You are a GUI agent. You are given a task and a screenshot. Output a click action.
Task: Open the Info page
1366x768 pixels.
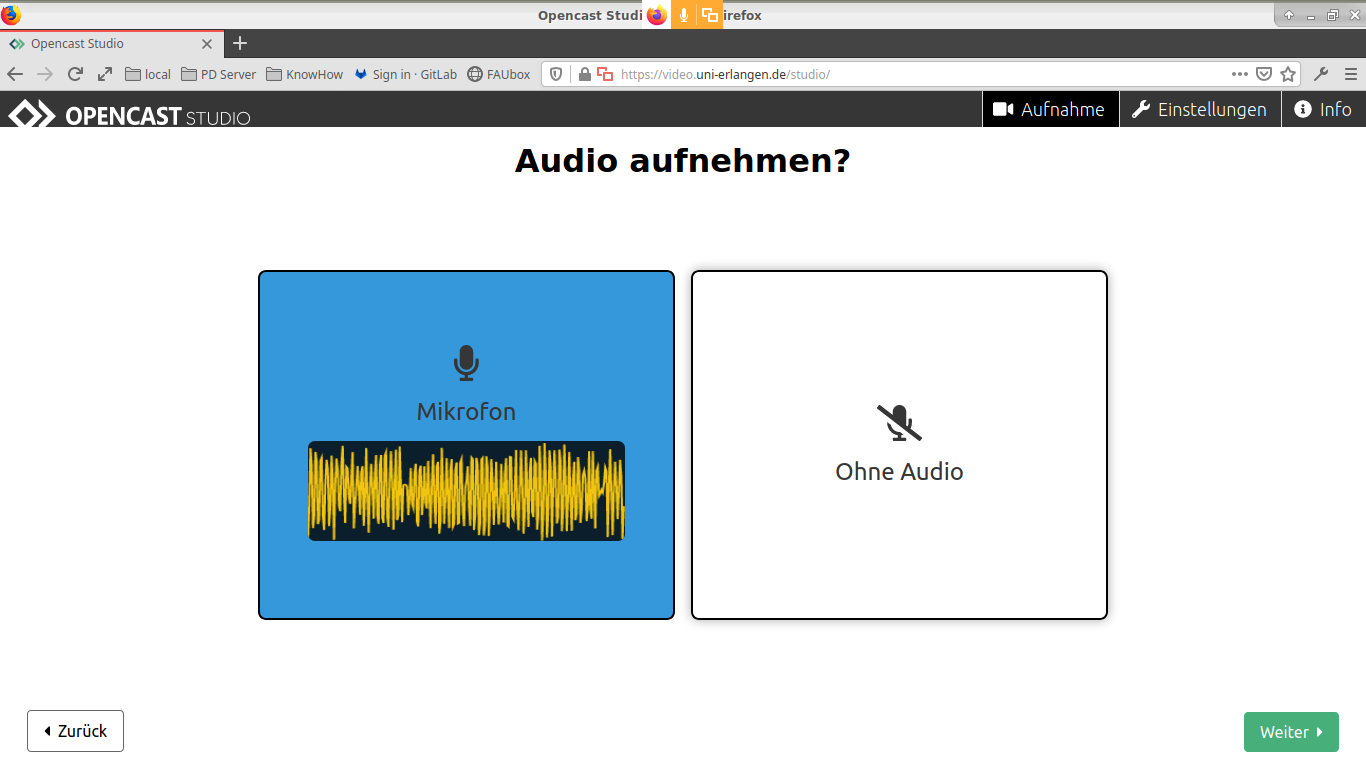pos(1323,110)
